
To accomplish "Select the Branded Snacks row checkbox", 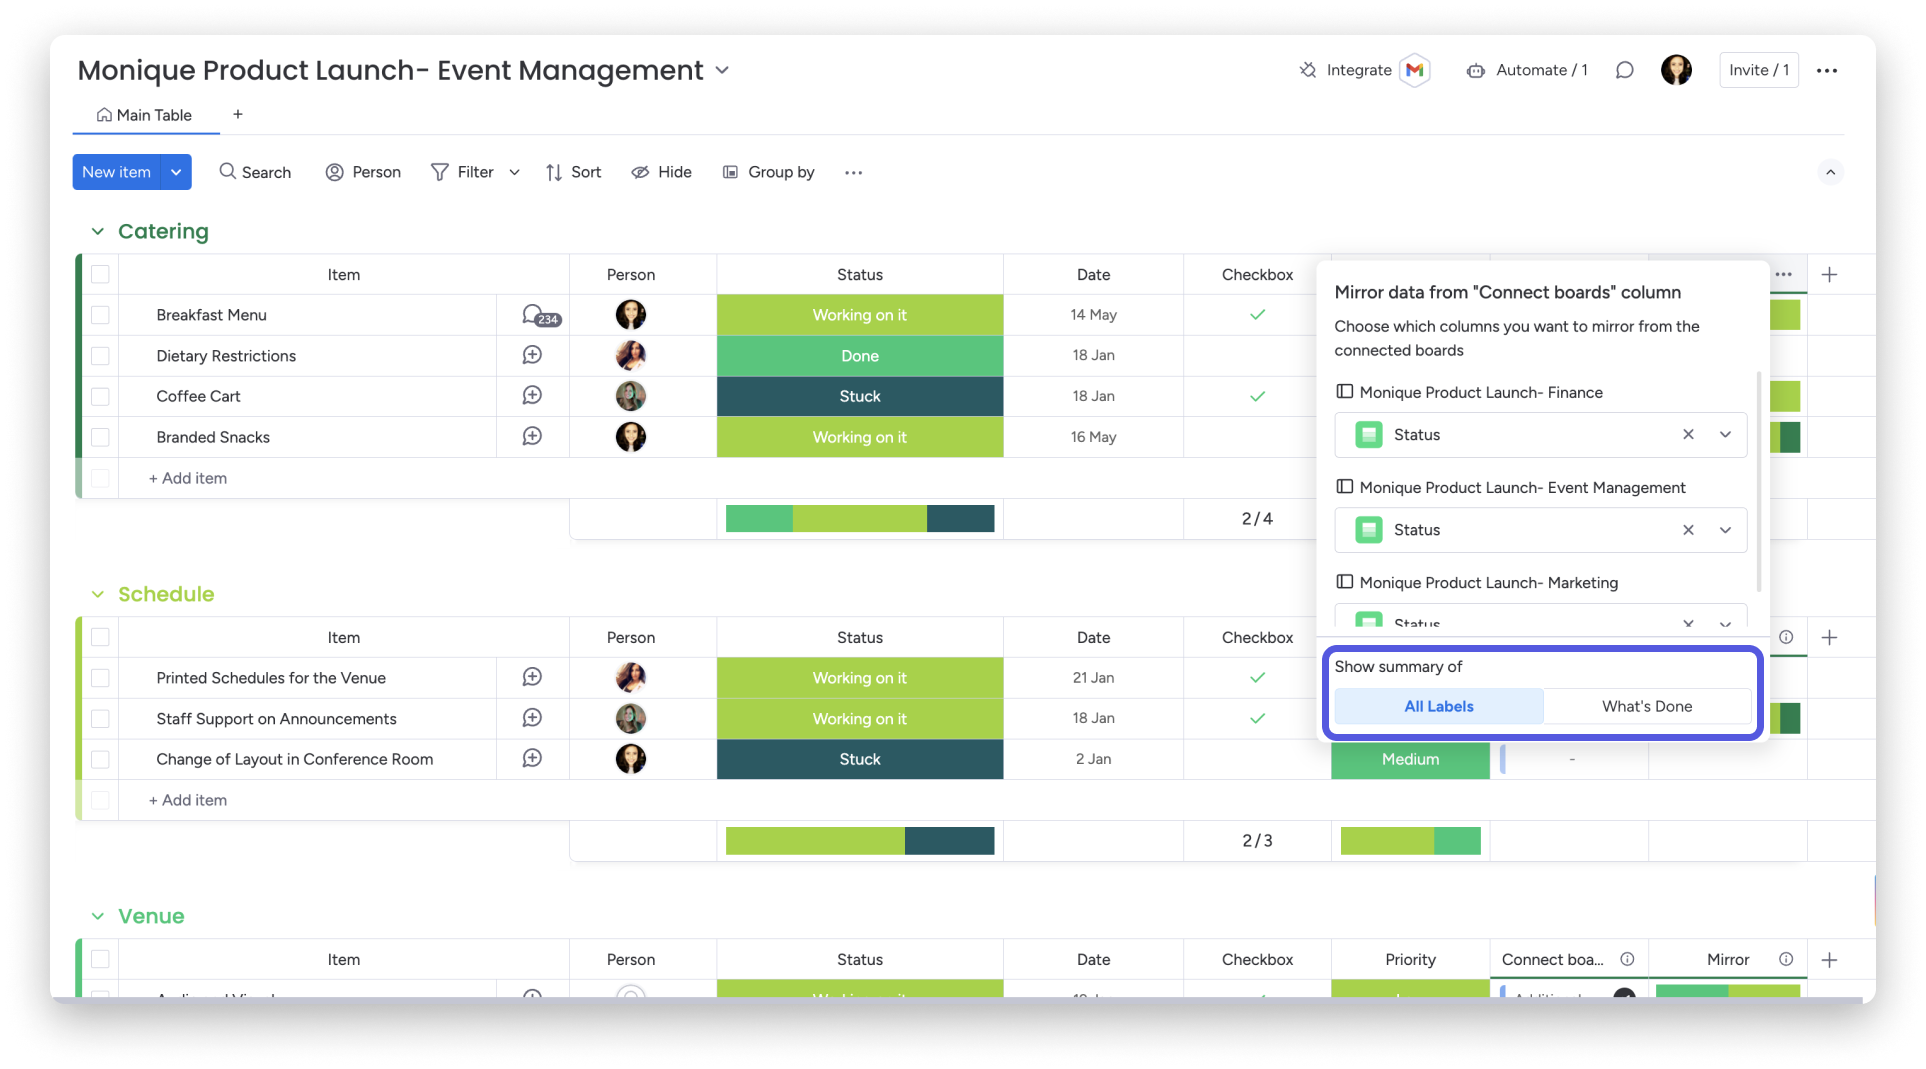I will point(100,437).
